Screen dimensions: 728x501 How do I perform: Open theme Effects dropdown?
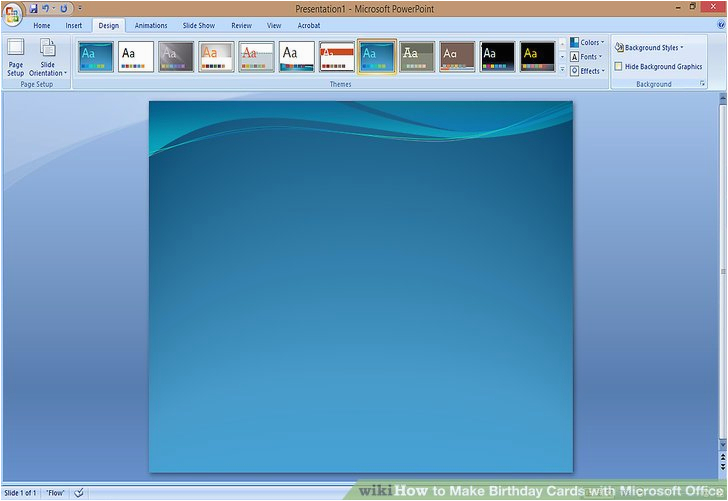pyautogui.click(x=587, y=71)
